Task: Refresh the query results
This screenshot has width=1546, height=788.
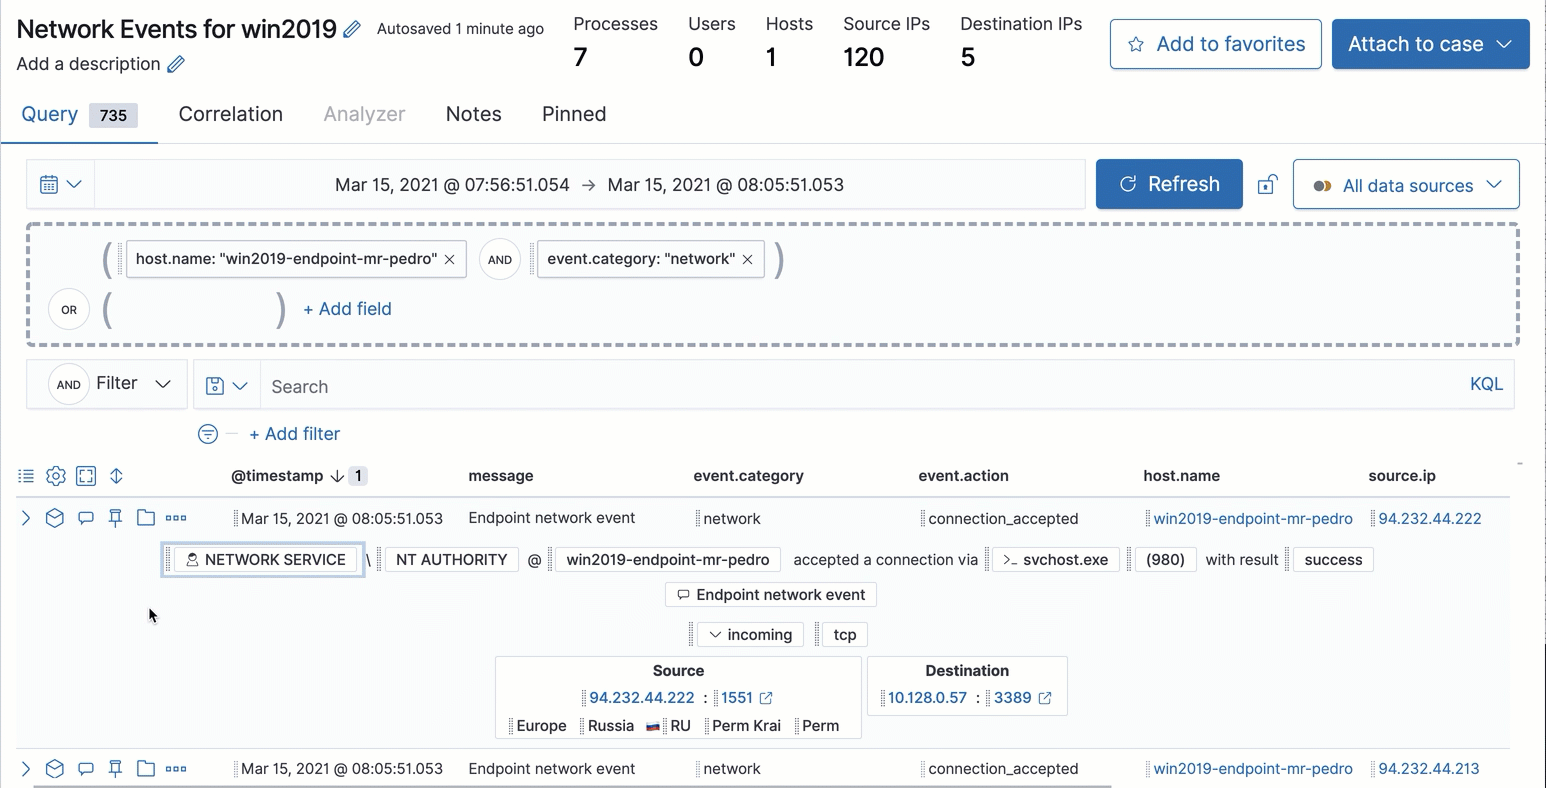Action: click(x=1168, y=184)
